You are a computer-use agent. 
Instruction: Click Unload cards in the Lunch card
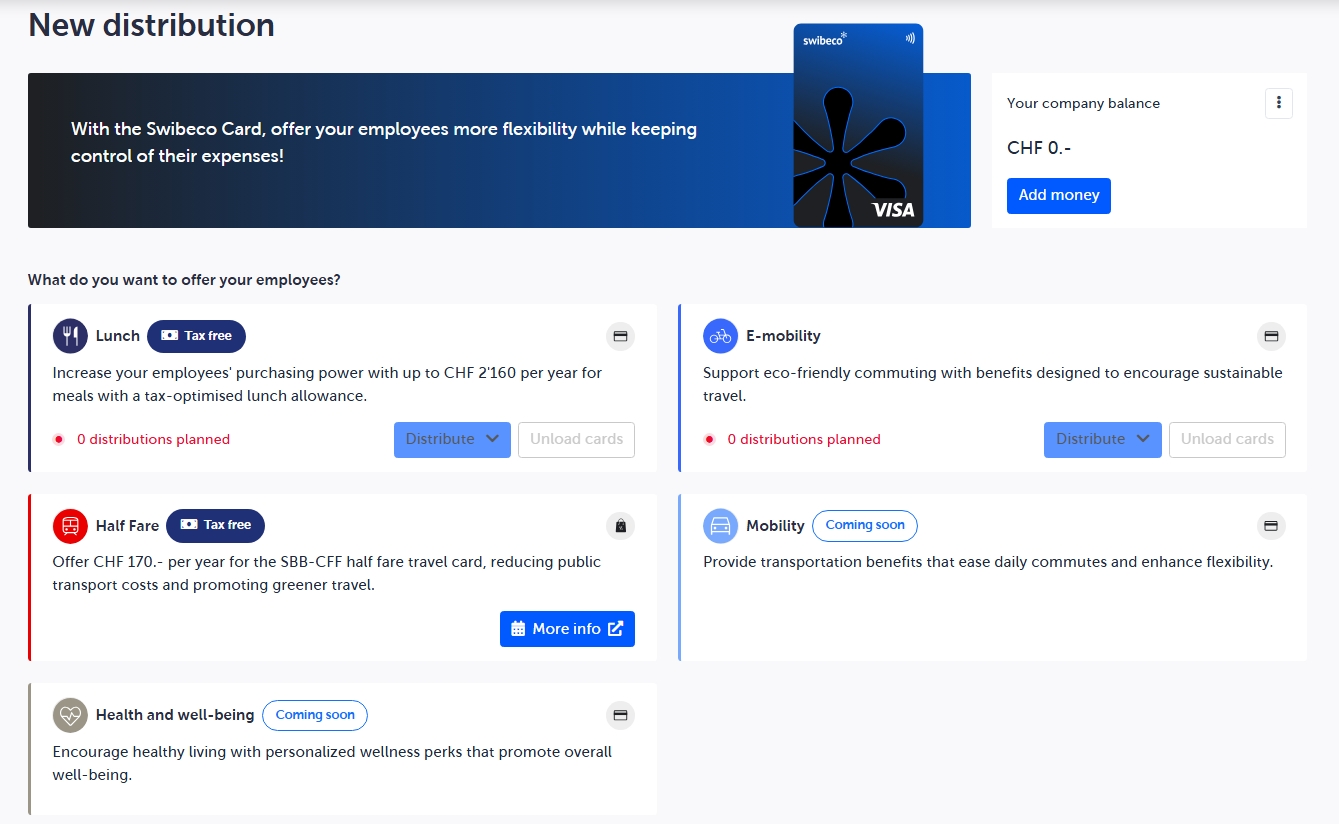576,440
